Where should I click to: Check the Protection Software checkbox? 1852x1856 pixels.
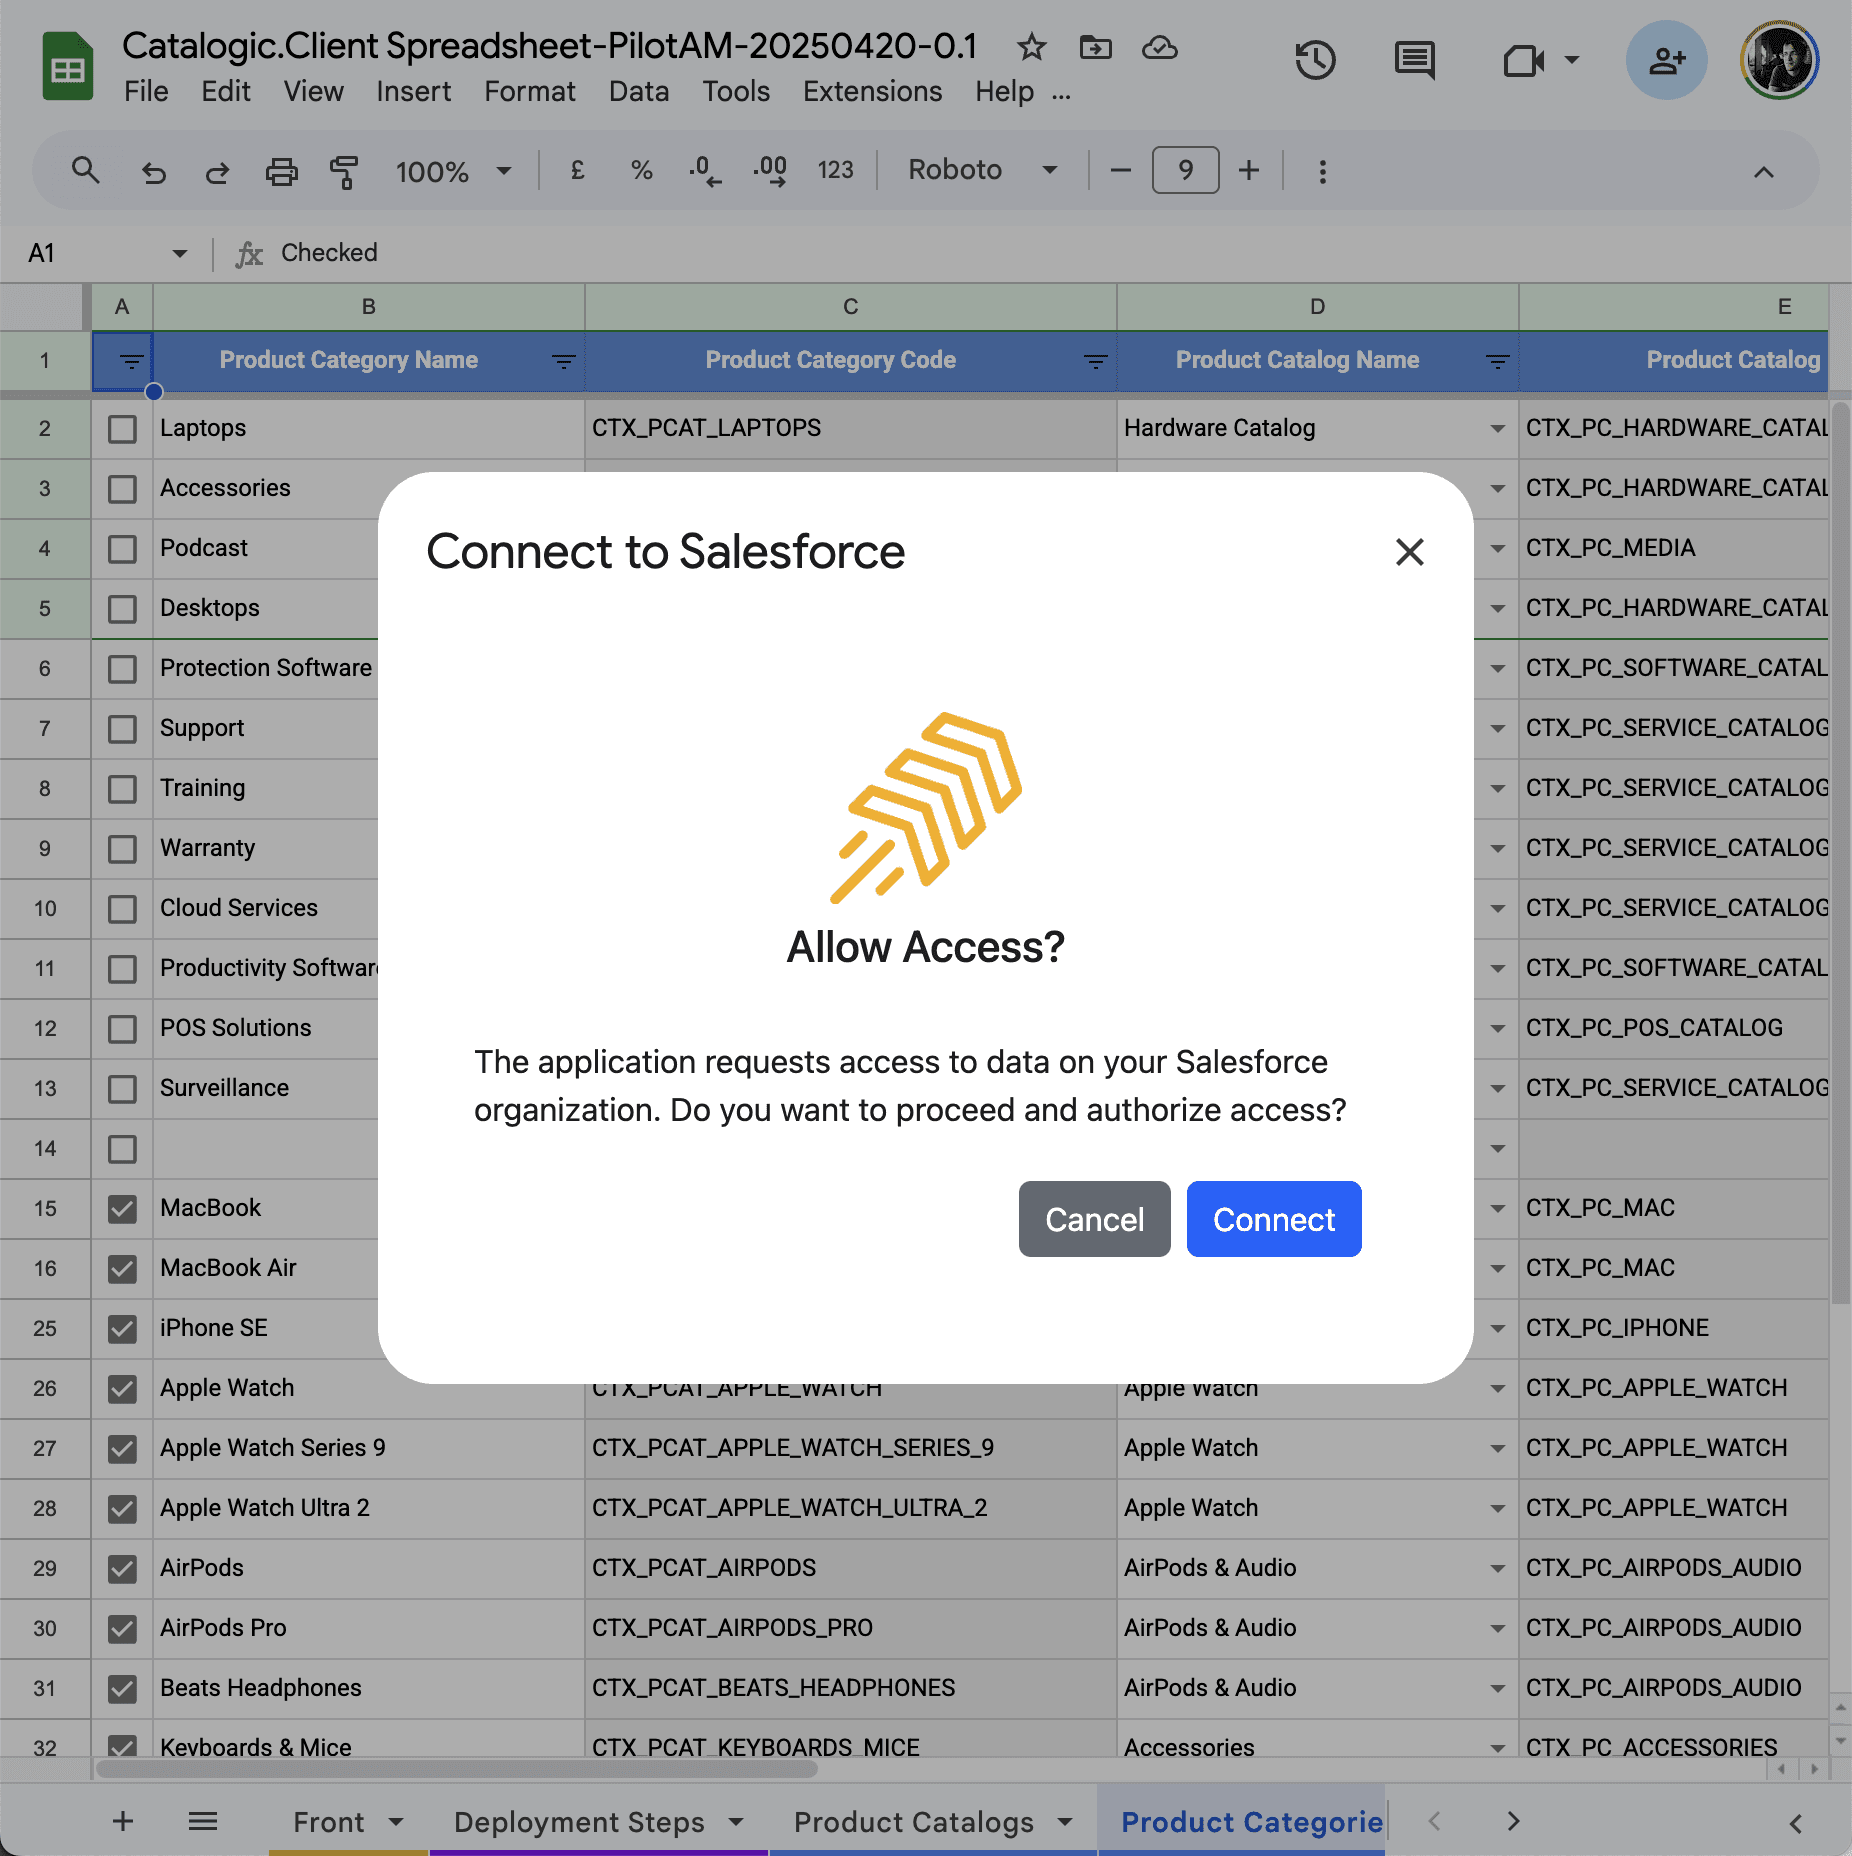point(122,669)
